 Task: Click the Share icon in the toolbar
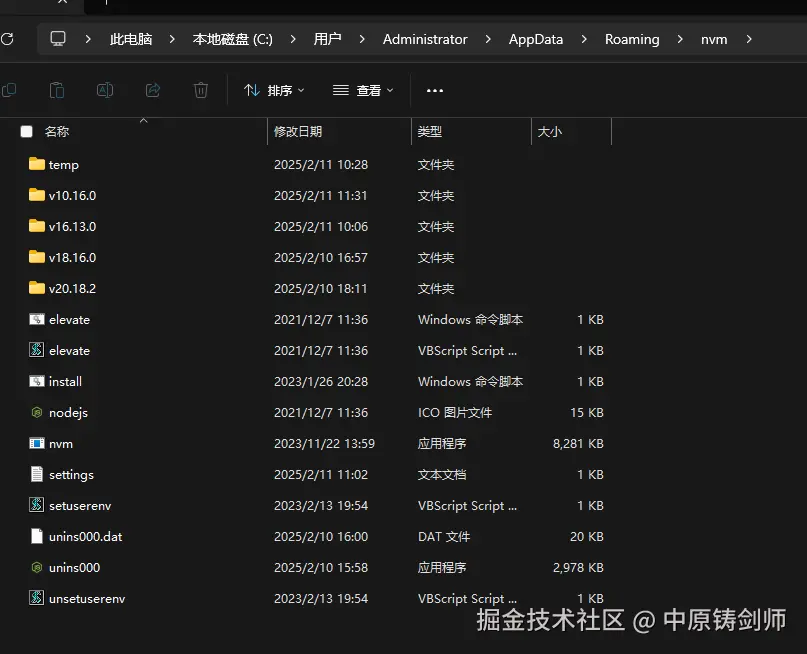pos(152,90)
